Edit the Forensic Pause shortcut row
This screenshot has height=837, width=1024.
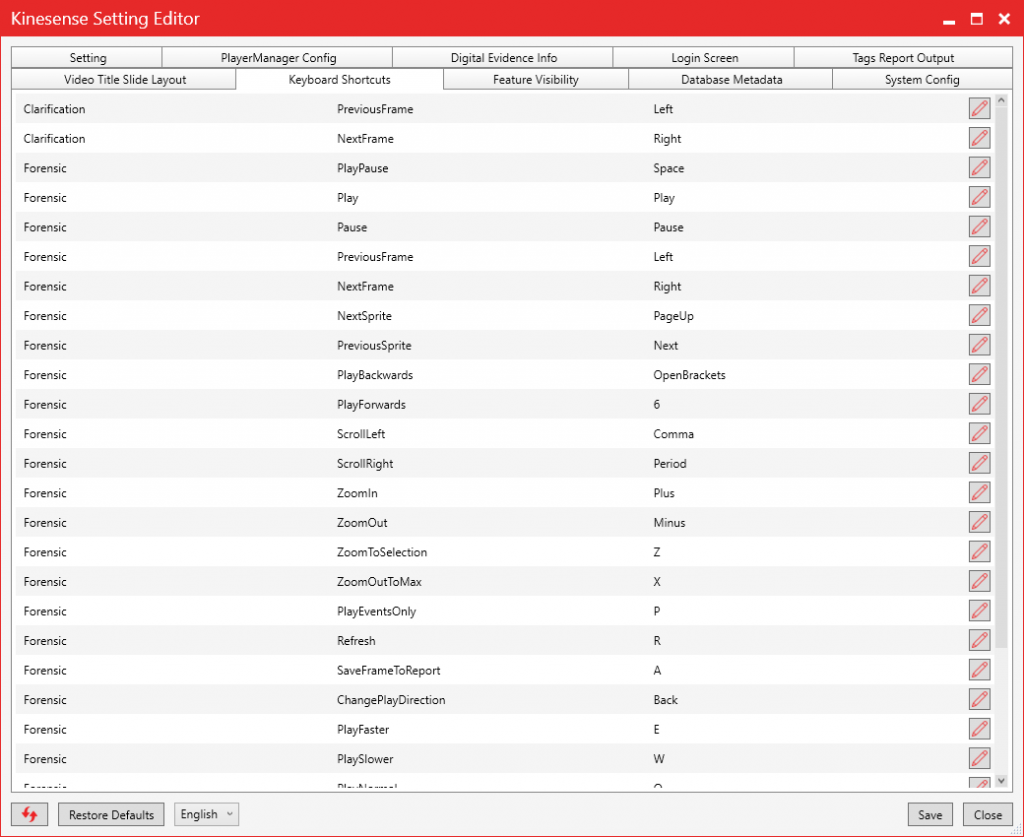tap(979, 227)
